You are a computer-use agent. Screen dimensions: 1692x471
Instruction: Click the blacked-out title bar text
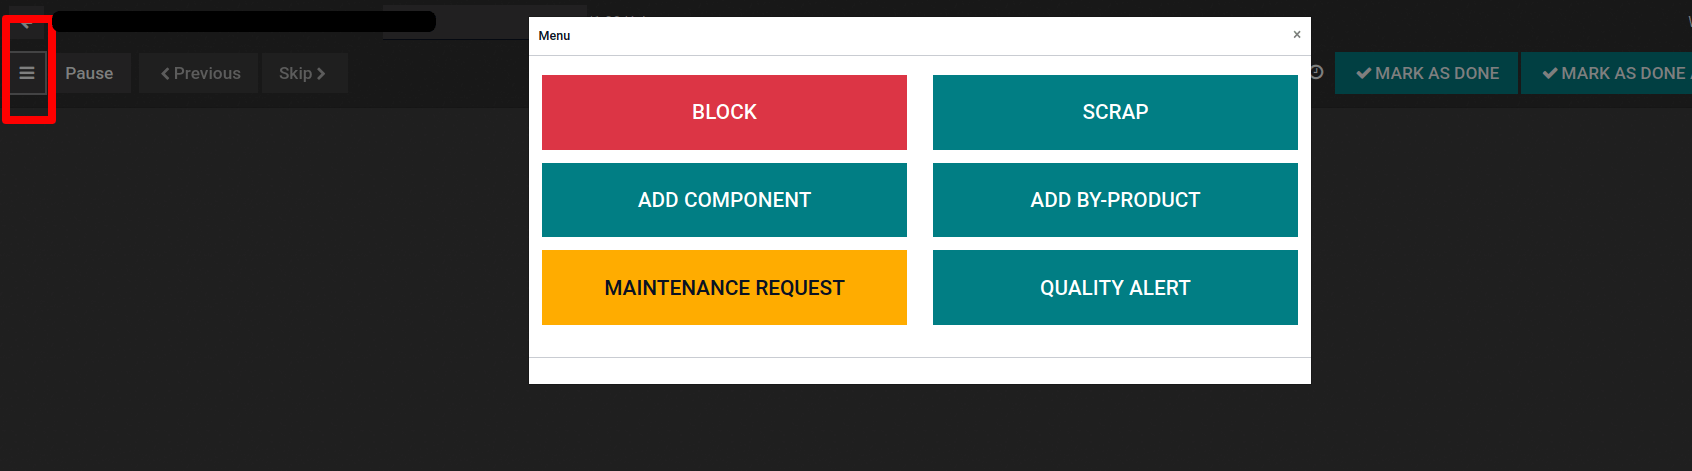tap(243, 21)
